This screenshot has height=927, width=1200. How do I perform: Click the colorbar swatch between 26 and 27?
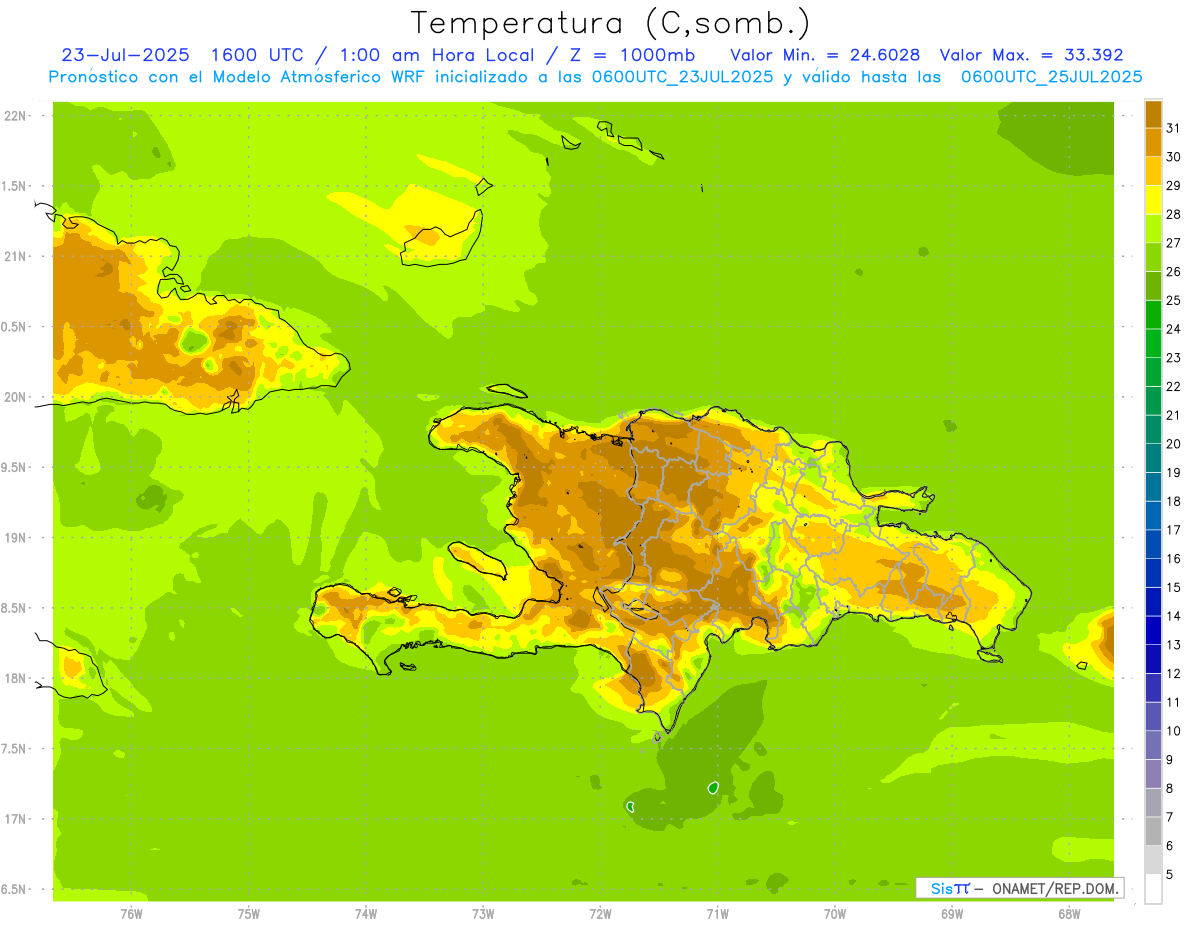[x=1153, y=257]
